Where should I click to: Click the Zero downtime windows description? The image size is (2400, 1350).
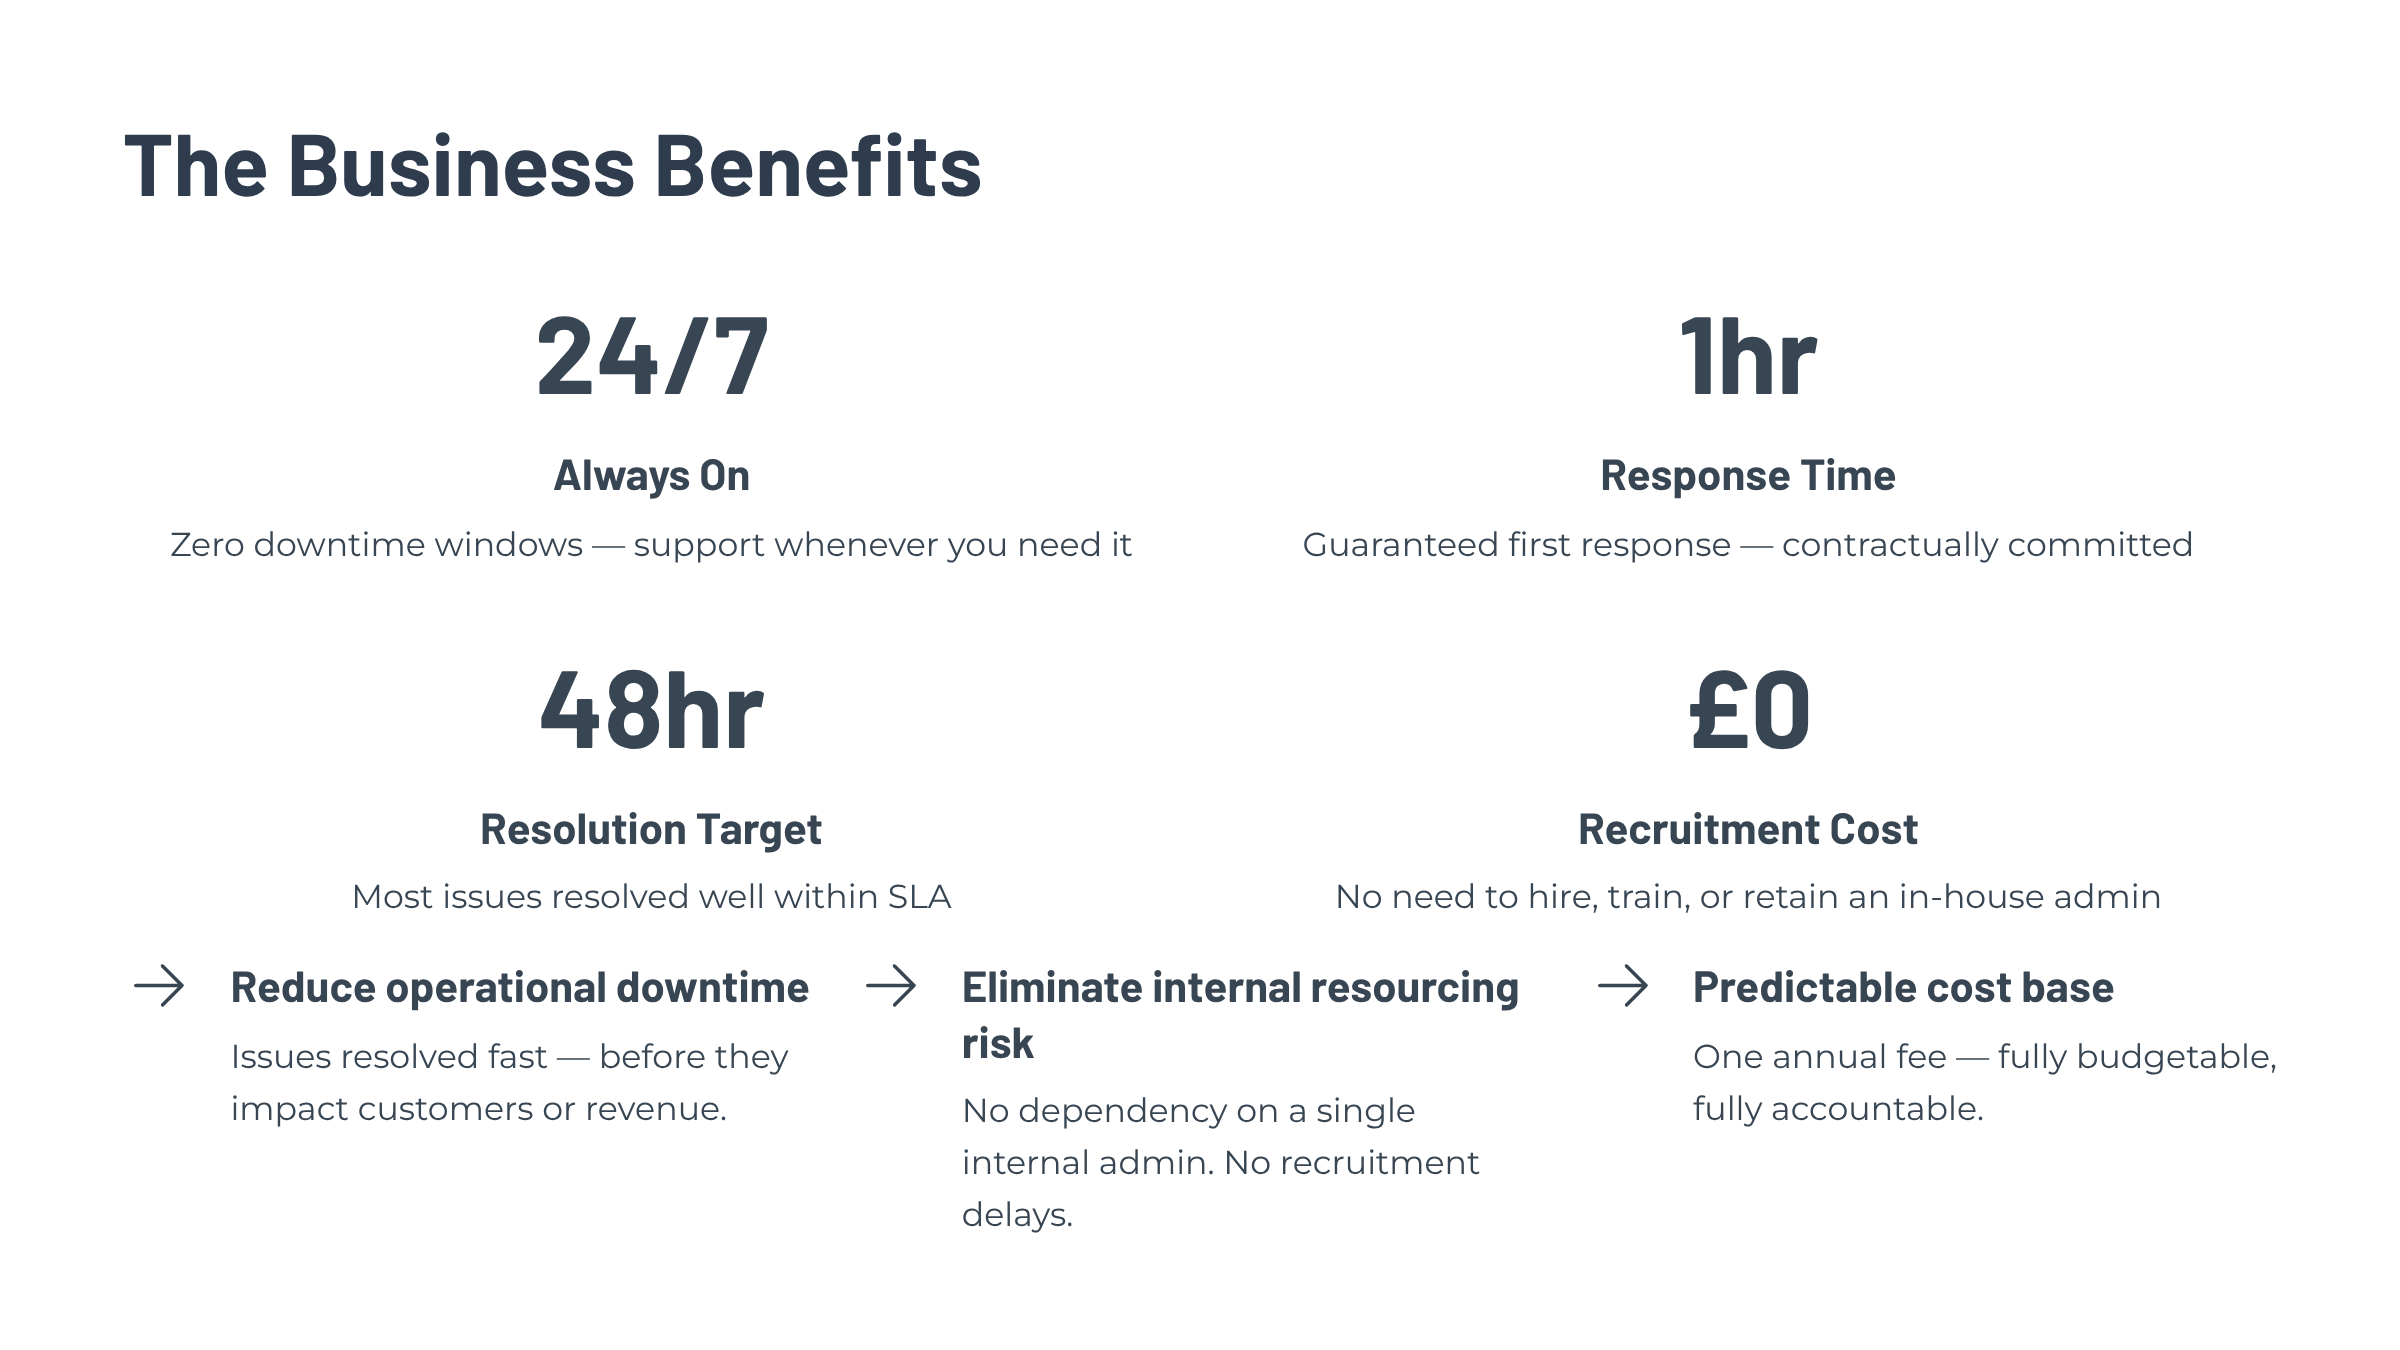point(651,545)
